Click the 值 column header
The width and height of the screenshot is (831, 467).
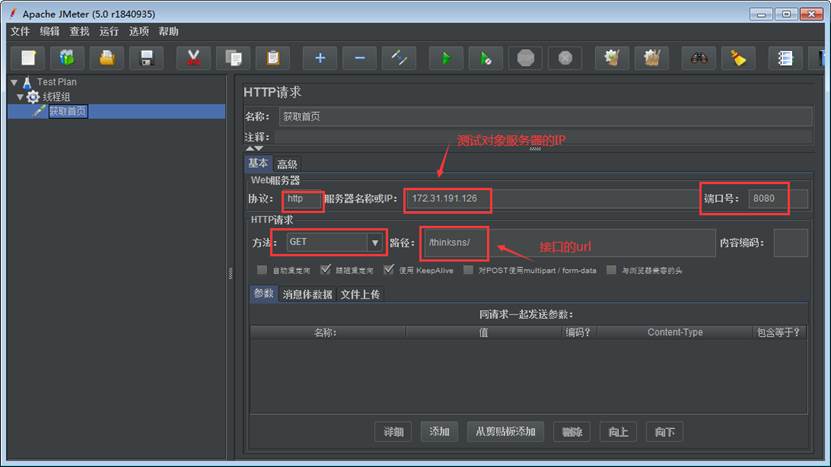click(483, 332)
